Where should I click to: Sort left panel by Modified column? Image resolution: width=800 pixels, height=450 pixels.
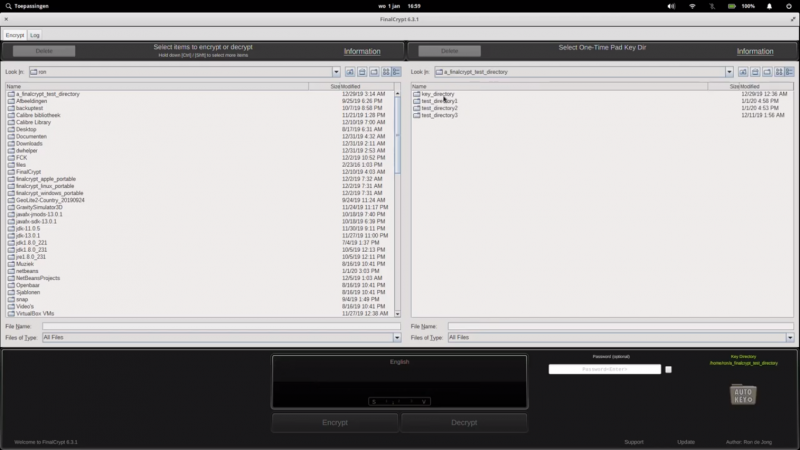point(366,86)
